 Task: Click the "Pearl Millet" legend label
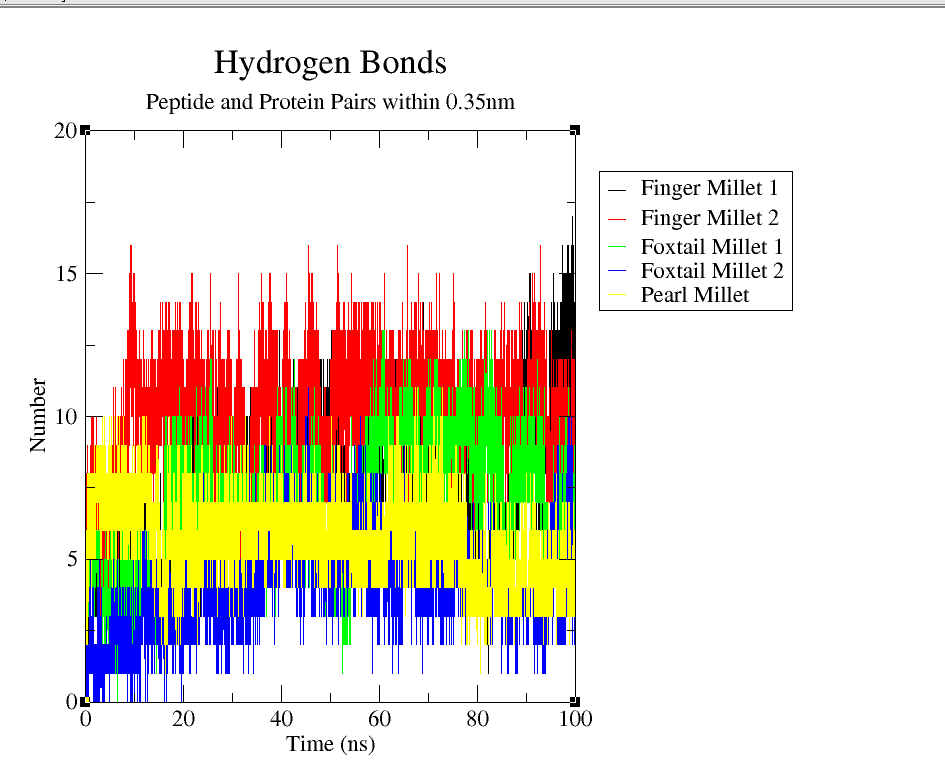695,294
